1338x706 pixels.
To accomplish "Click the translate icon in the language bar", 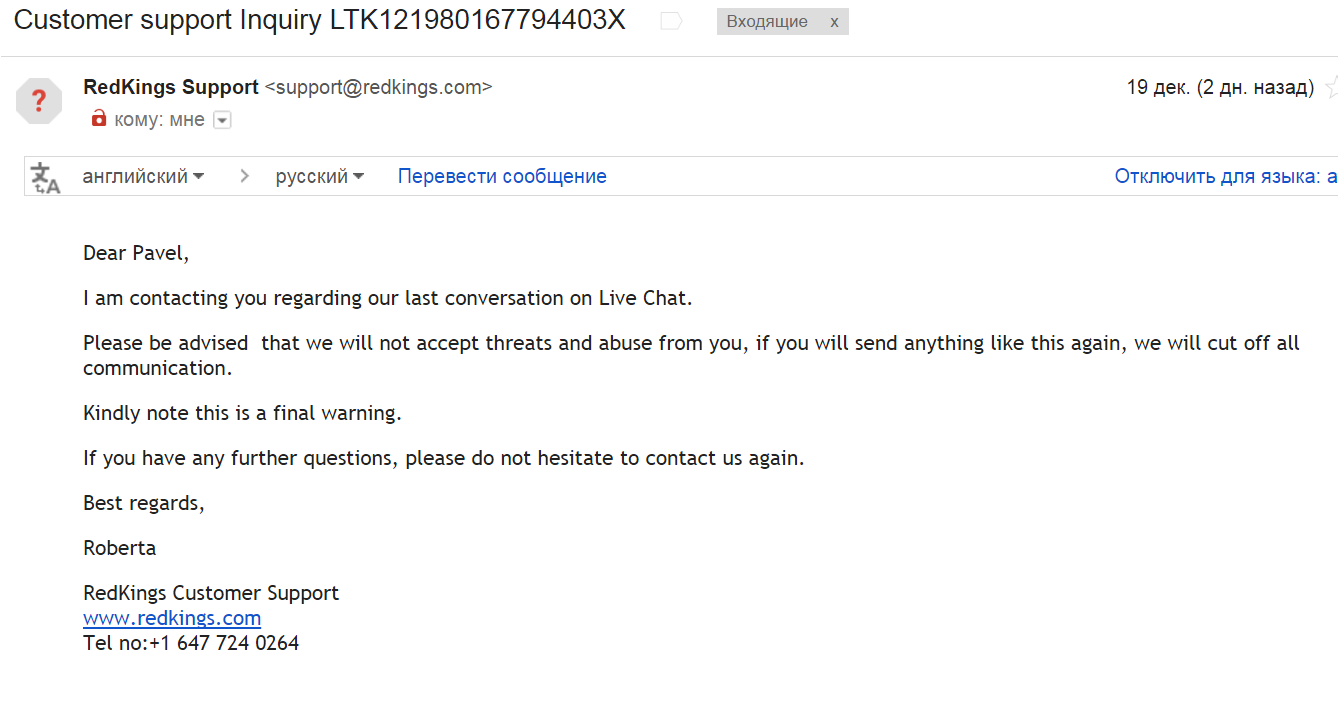I will coord(45,177).
